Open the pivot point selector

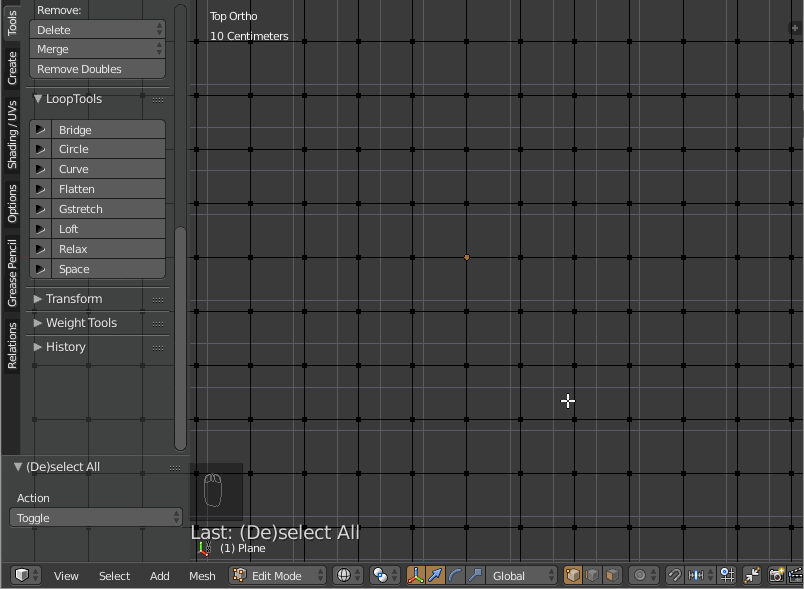(385, 575)
